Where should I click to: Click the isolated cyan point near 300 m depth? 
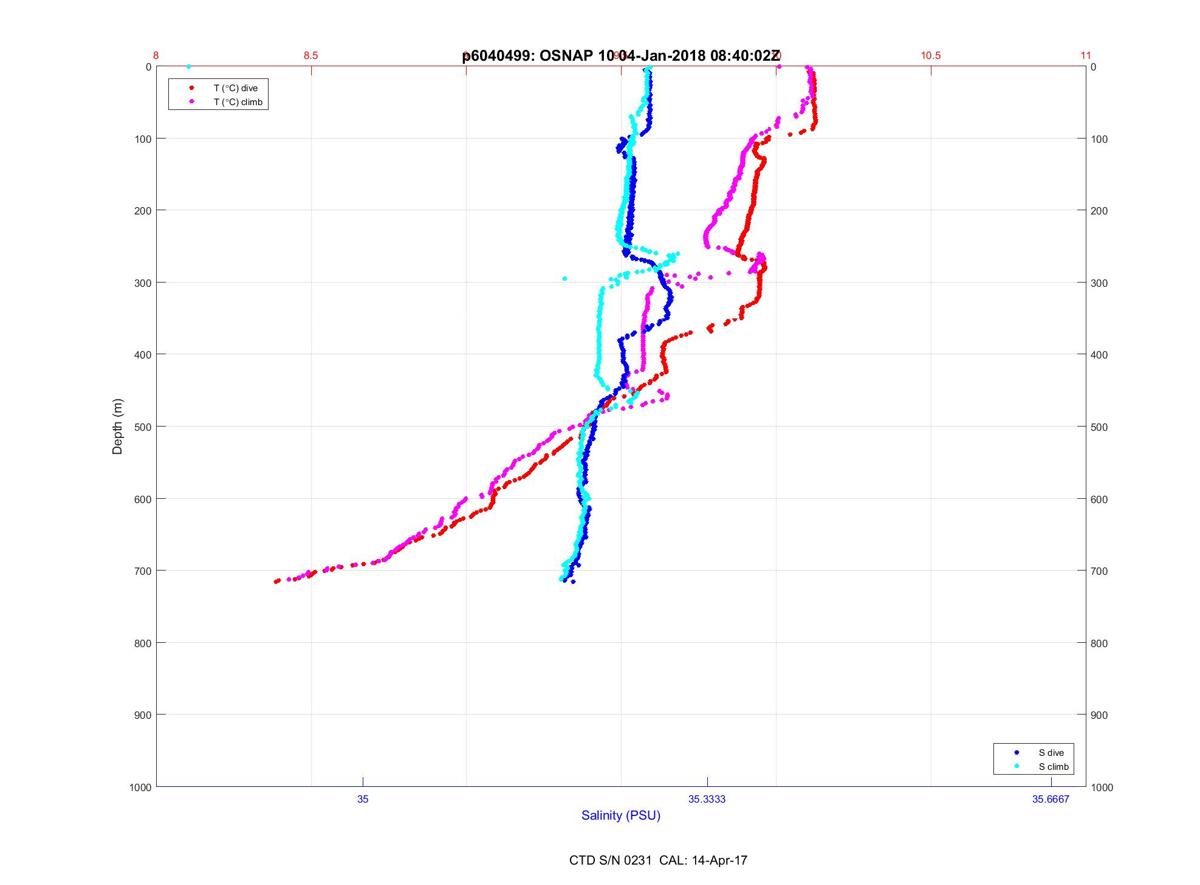point(565,279)
